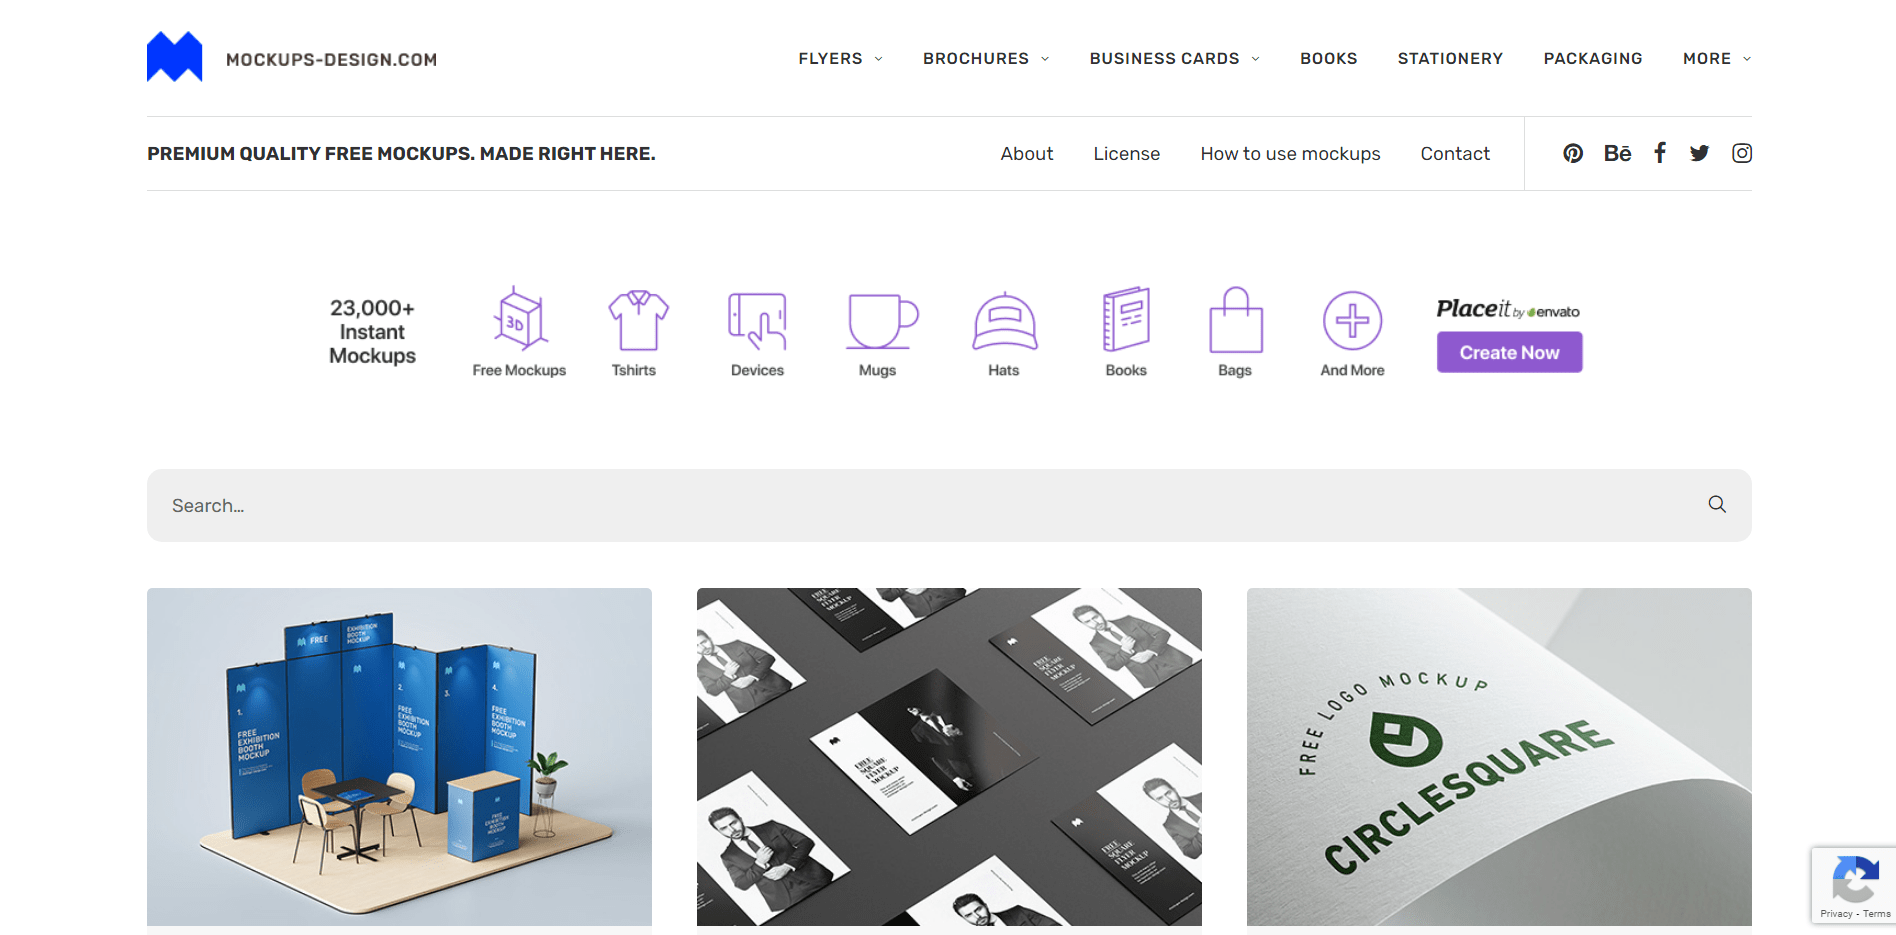Click the Books mockup icon
Screen dimensions: 1896x935
[1126, 320]
